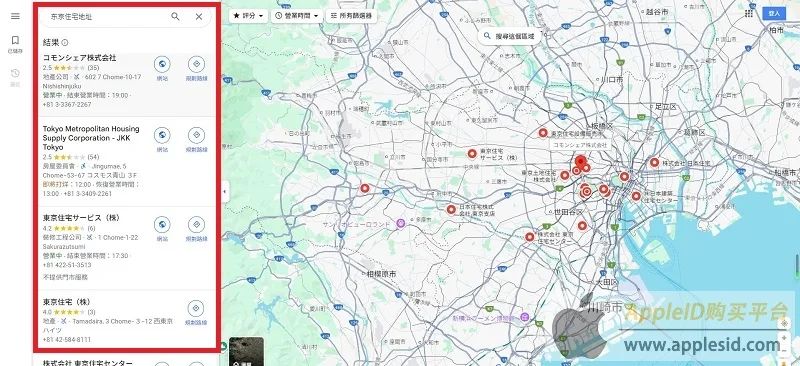The width and height of the screenshot is (800, 366).
Task: Click the 搜尋這個區域 search this area button
Action: pos(509,36)
